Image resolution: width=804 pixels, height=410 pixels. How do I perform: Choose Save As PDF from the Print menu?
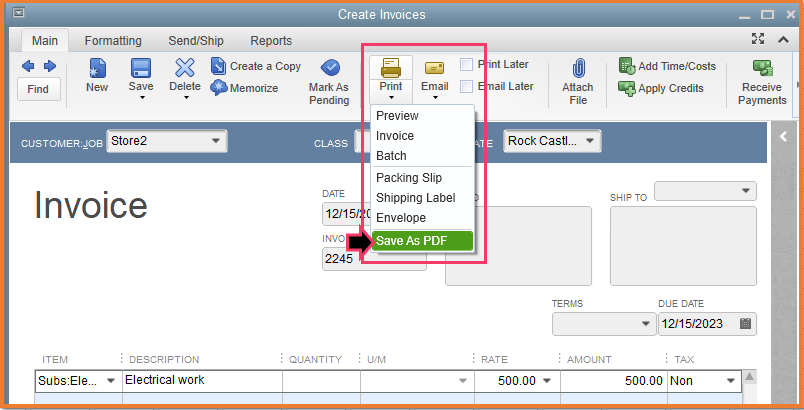pos(423,241)
